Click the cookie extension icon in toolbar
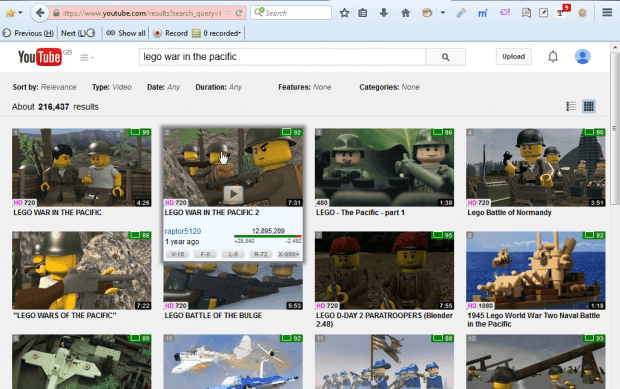This screenshot has width=620, height=389. click(582, 13)
